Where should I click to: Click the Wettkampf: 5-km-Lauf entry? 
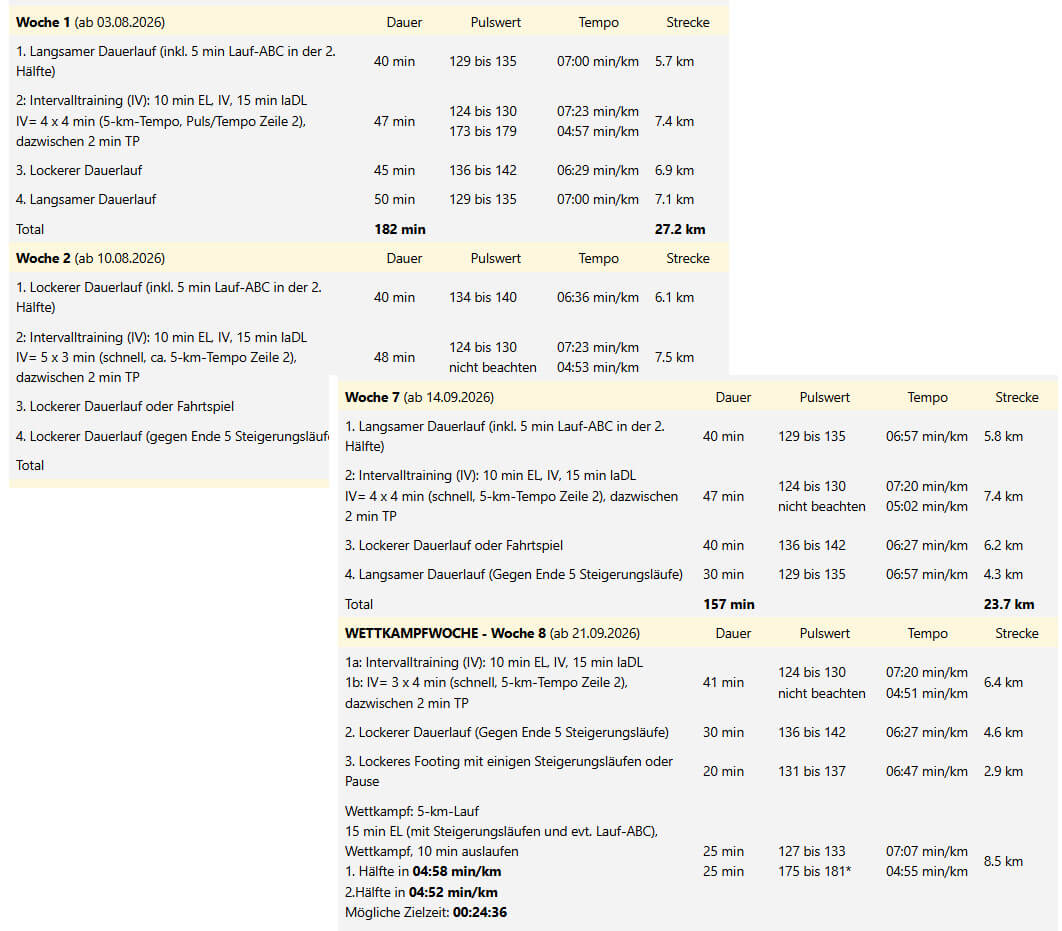tap(412, 811)
